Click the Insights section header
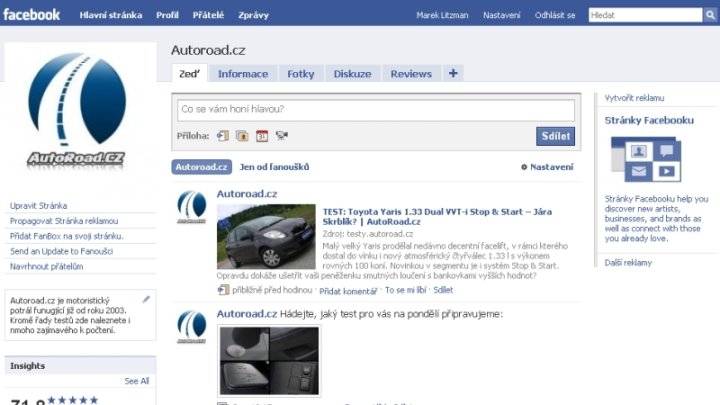The height and width of the screenshot is (405, 720). pos(80,366)
